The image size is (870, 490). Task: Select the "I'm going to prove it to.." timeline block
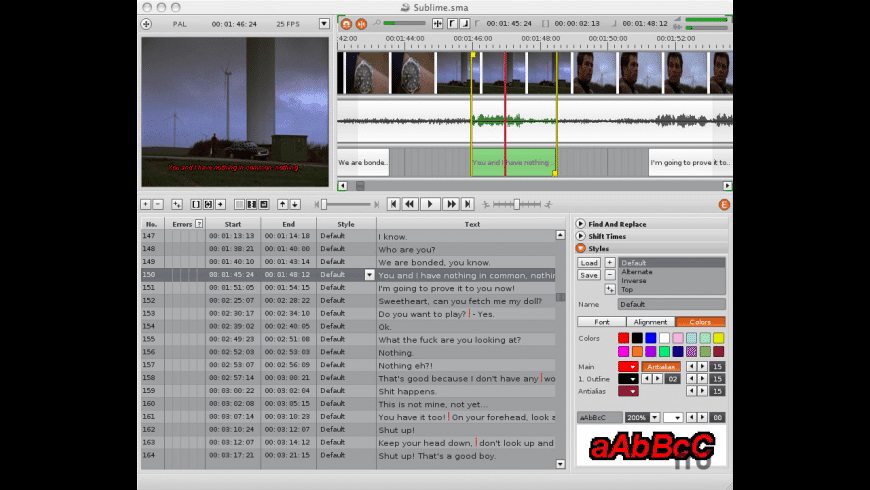[690, 163]
